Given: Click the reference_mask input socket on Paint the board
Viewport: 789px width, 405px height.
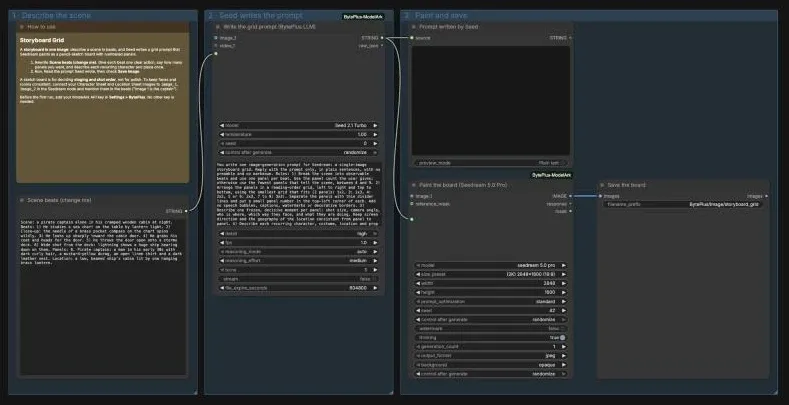Looking at the screenshot, I should click(x=412, y=204).
